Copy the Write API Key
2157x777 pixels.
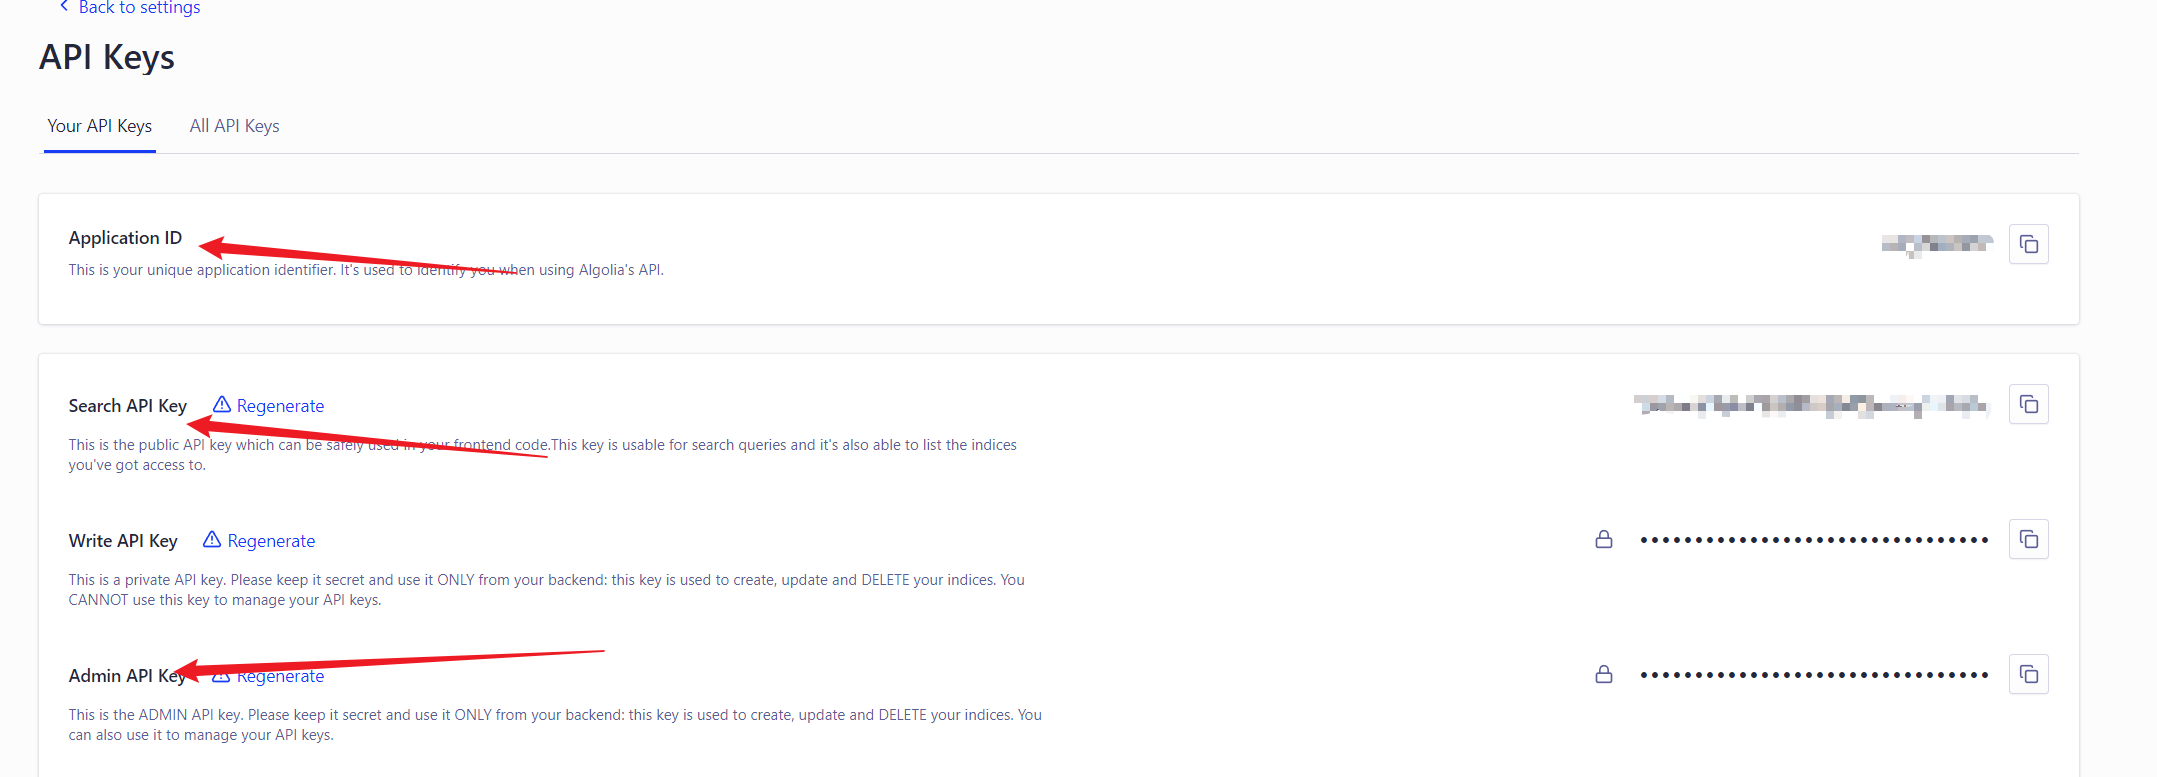[2028, 539]
